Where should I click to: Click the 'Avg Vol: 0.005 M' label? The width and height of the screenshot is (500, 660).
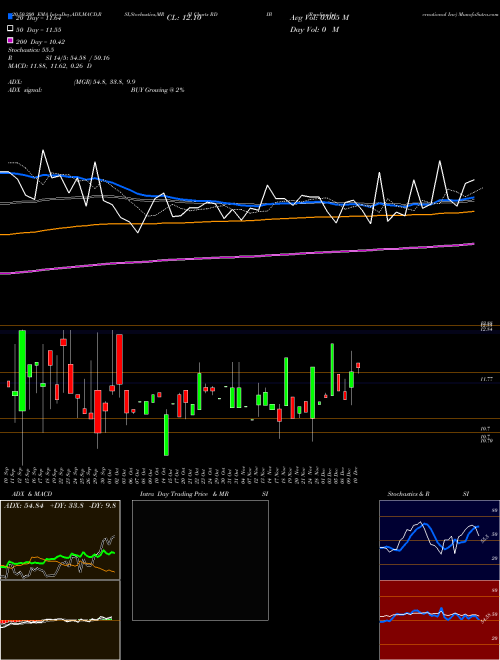point(319,18)
